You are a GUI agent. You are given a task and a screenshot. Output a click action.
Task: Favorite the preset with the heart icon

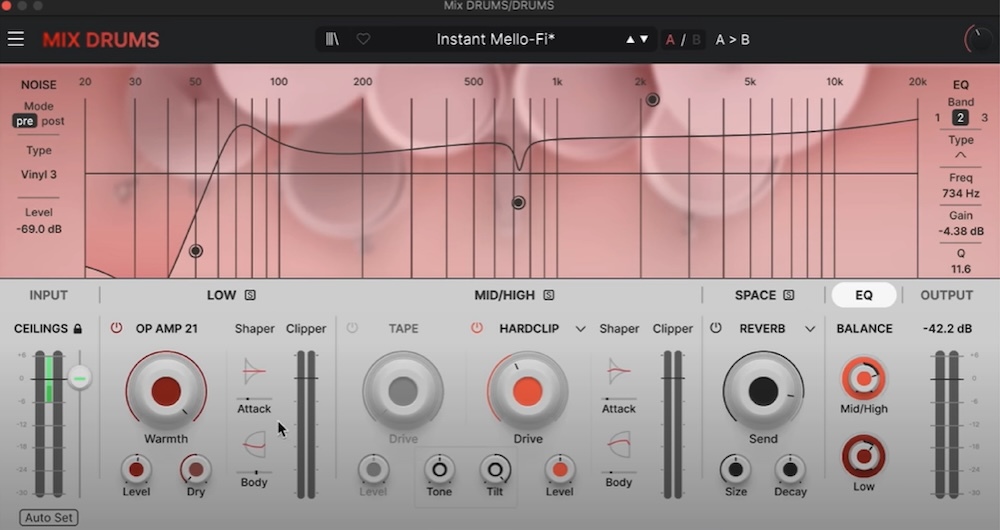click(363, 39)
